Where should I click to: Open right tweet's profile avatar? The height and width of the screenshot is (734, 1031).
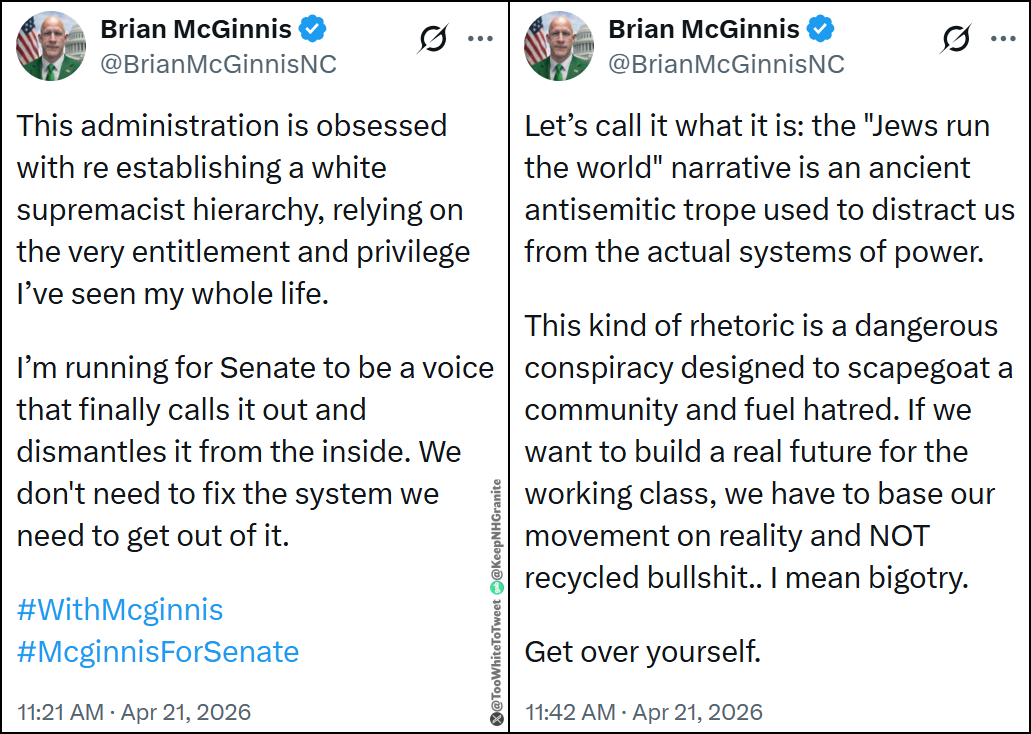559,46
